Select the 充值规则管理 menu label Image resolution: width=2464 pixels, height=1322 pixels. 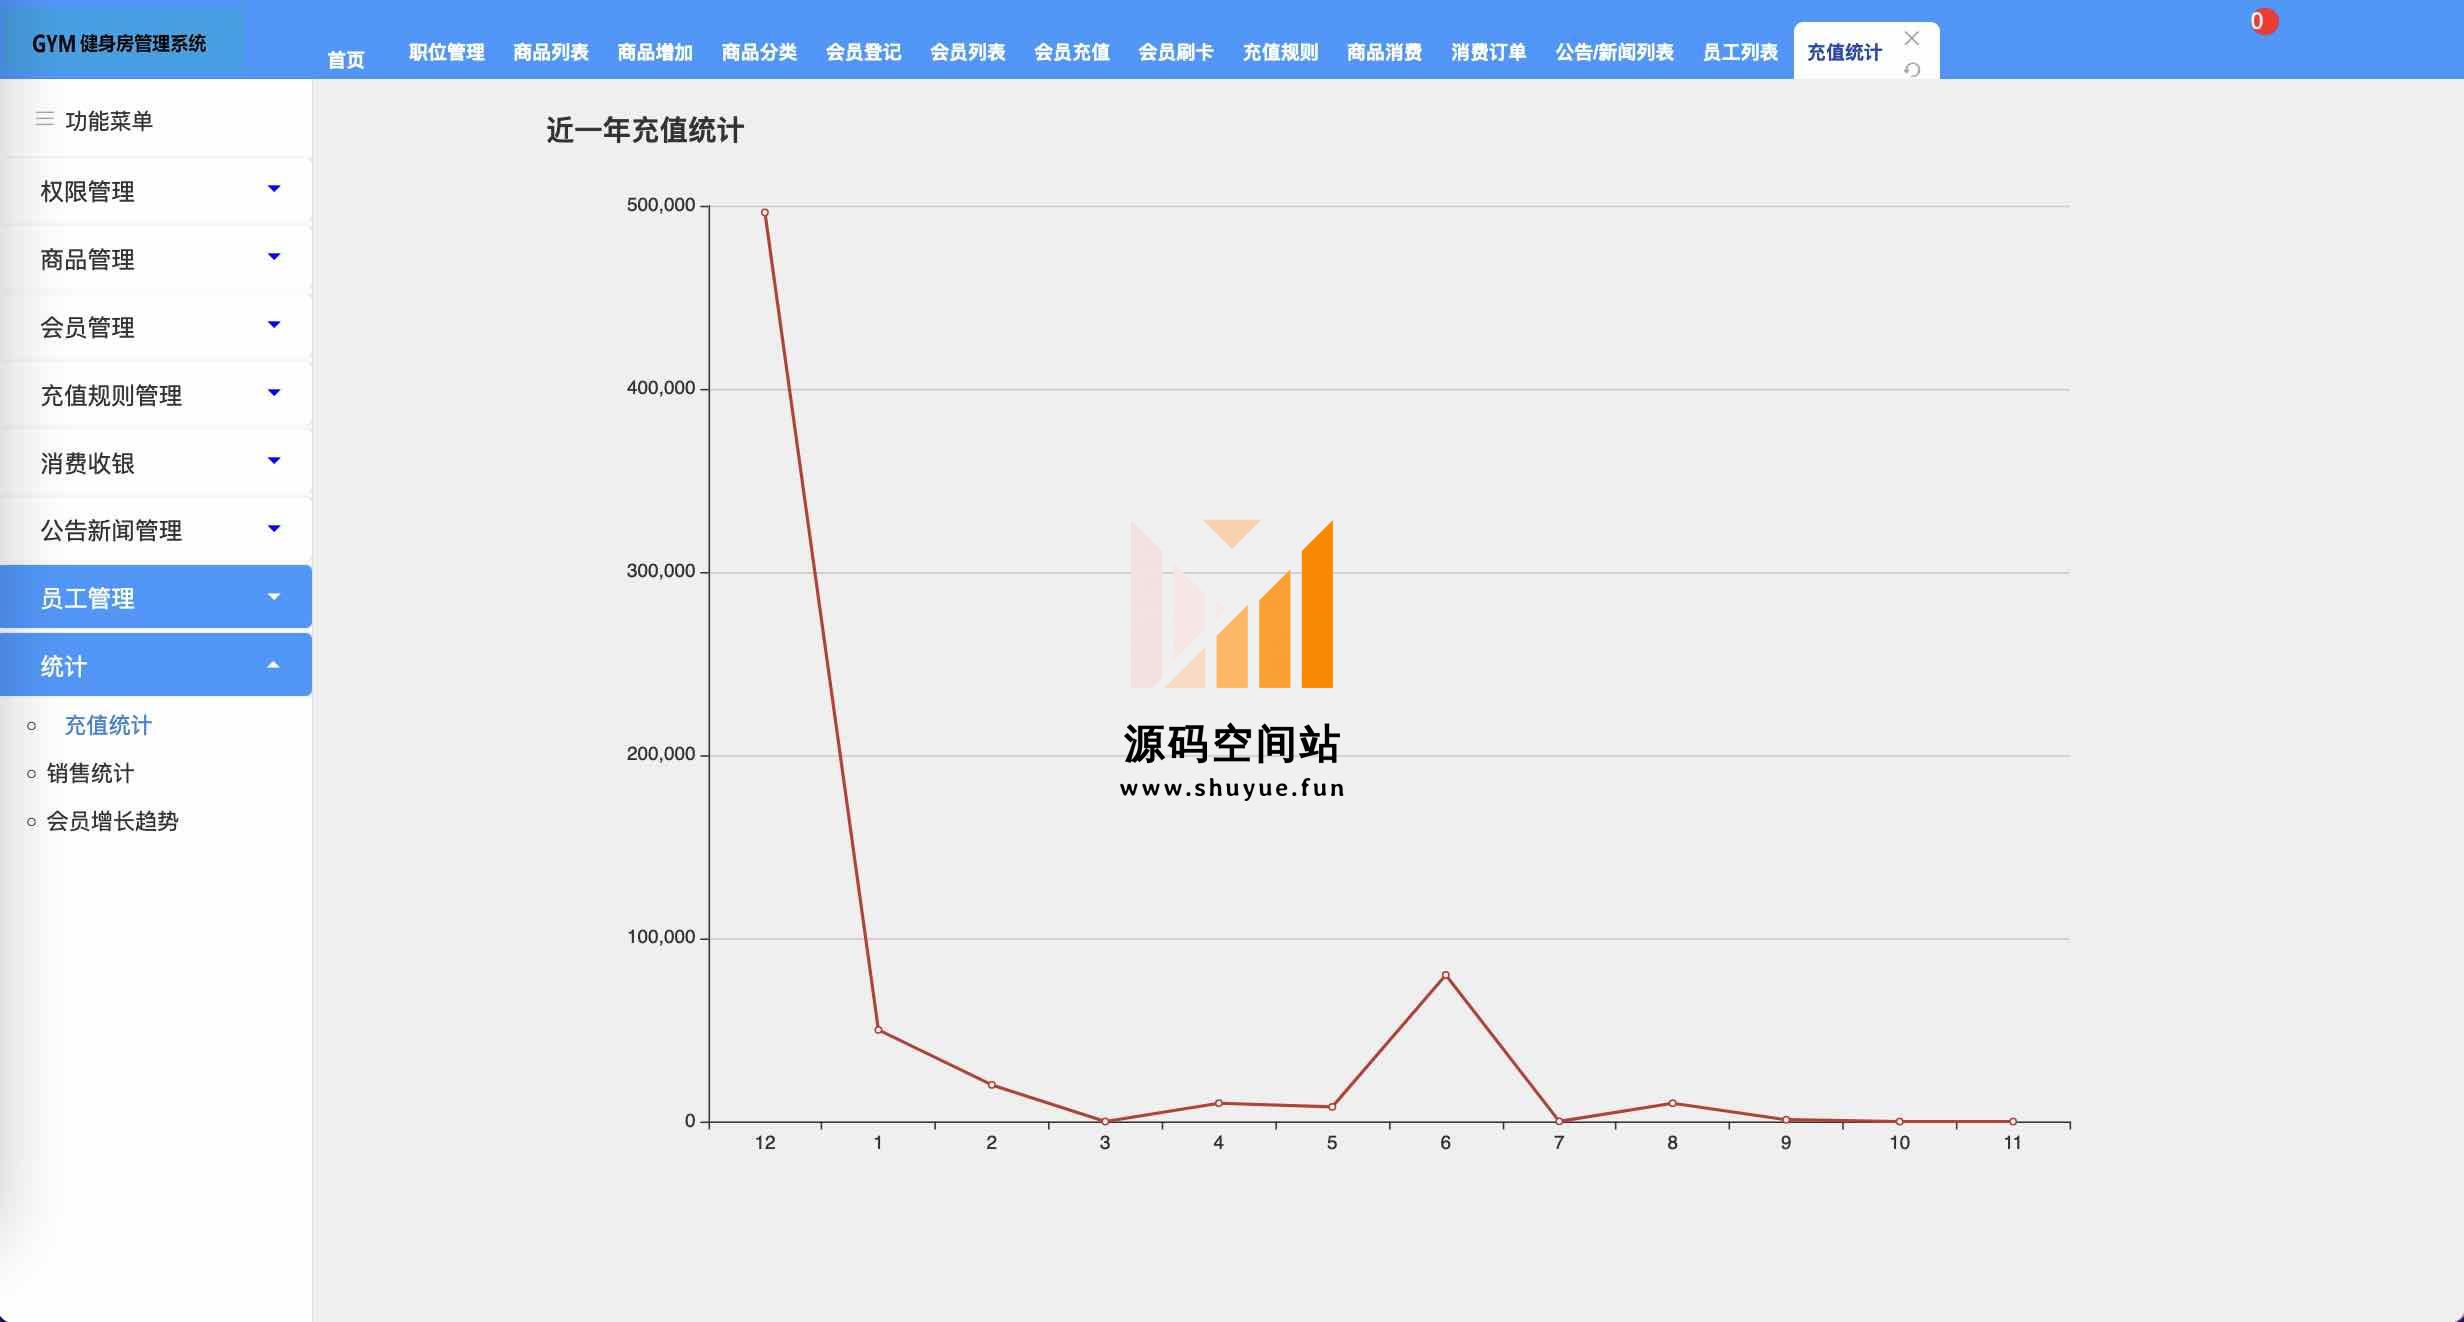(111, 395)
